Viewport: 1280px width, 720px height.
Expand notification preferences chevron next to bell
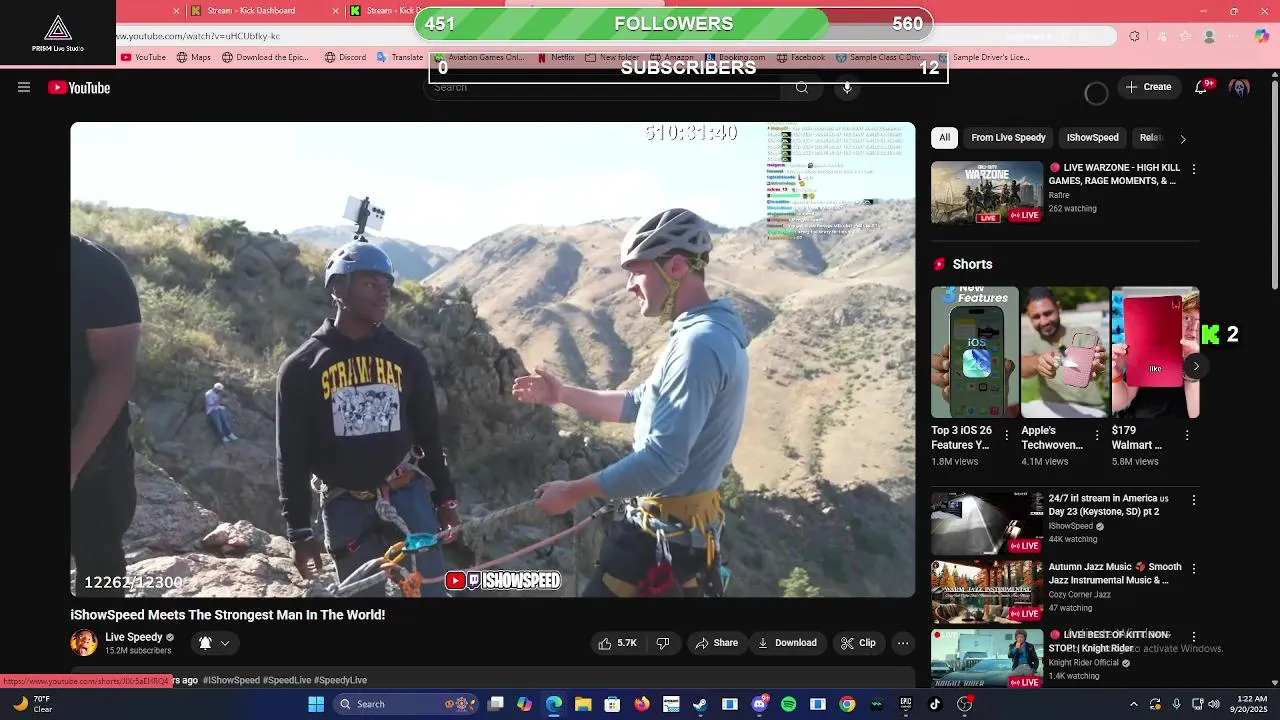pyautogui.click(x=225, y=643)
